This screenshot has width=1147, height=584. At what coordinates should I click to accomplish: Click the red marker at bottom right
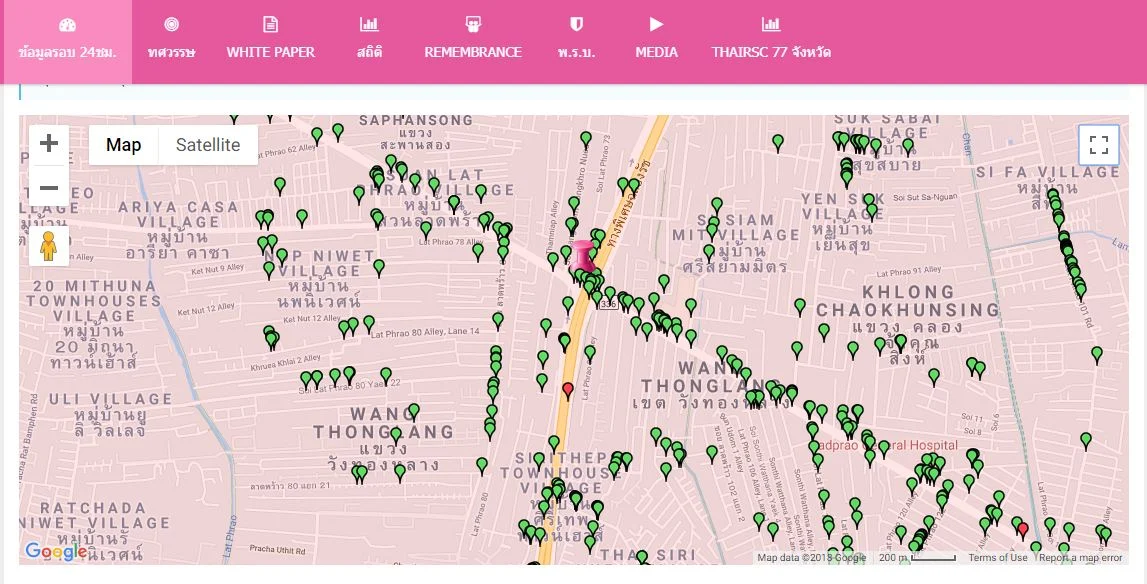pyautogui.click(x=1022, y=528)
